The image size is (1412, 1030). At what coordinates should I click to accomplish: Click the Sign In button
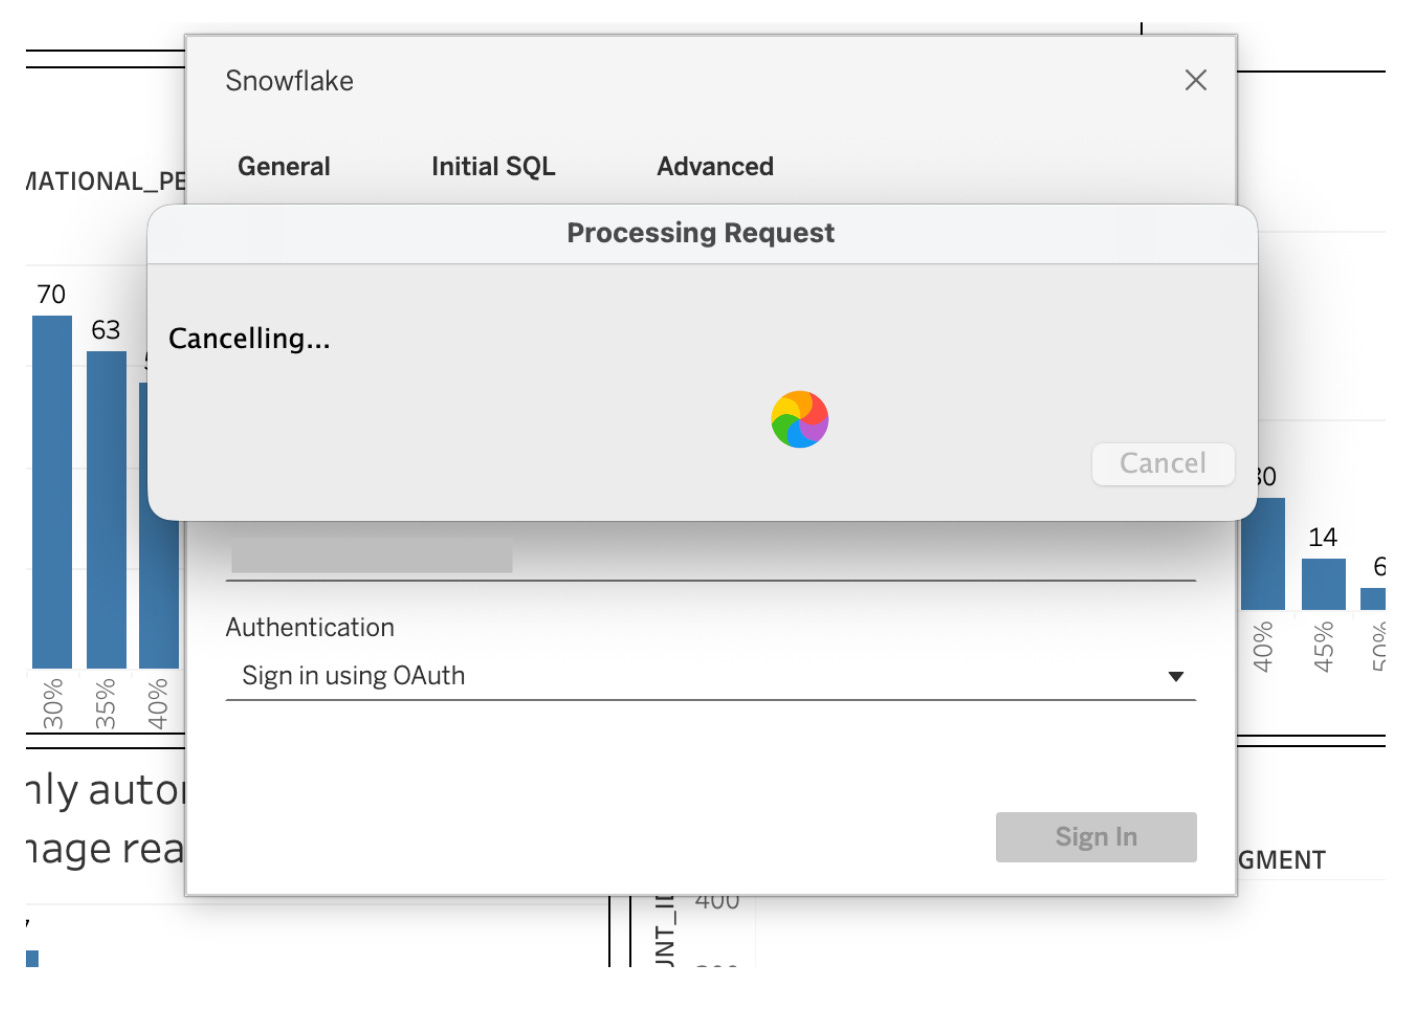[x=1096, y=837]
